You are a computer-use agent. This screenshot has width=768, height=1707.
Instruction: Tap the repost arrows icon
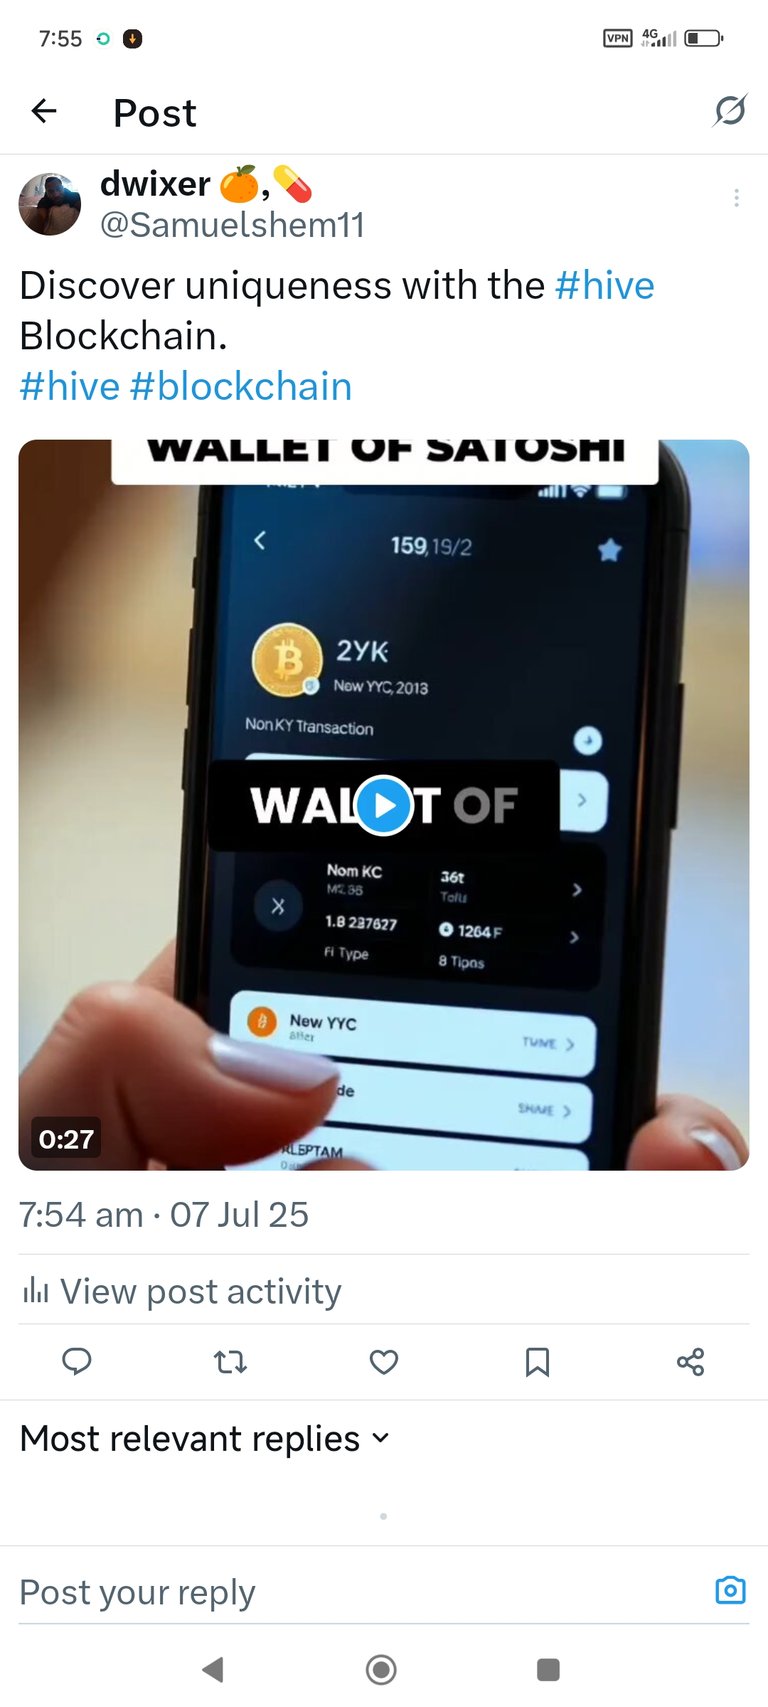coord(231,1361)
